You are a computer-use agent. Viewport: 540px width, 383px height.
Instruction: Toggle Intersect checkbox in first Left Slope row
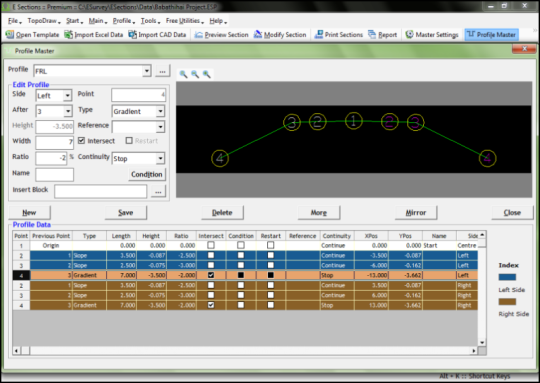[x=211, y=255]
